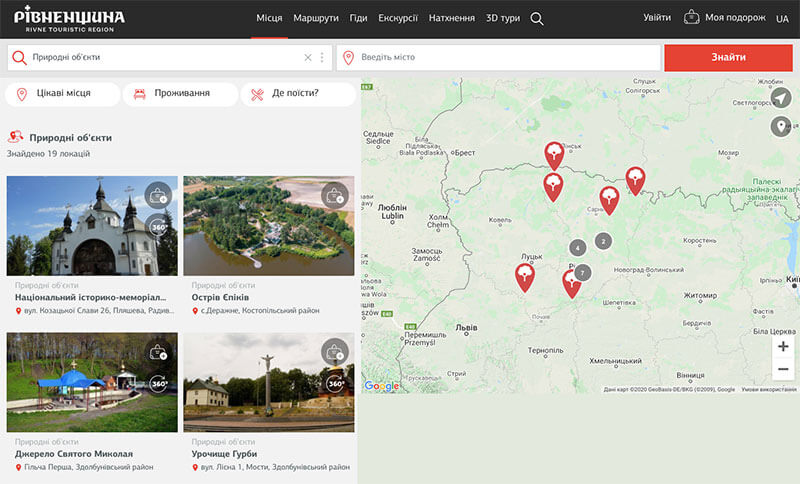Select the Проживання category tab

[180, 94]
